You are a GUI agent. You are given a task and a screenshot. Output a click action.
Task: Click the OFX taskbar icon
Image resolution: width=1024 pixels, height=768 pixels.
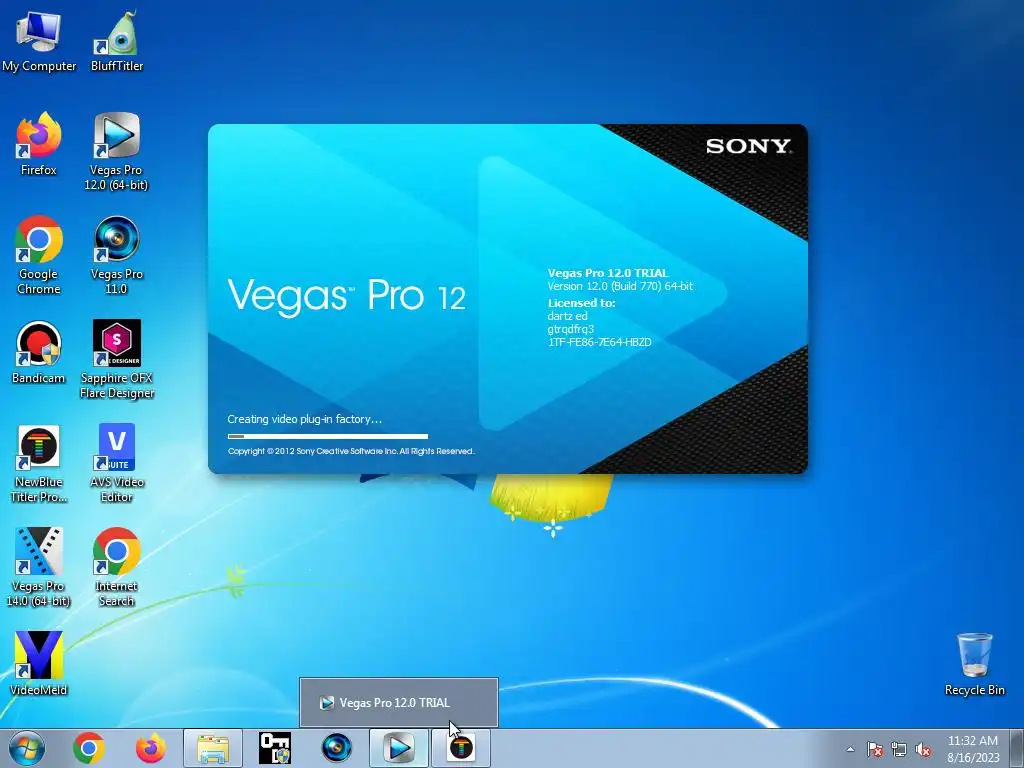coord(275,748)
